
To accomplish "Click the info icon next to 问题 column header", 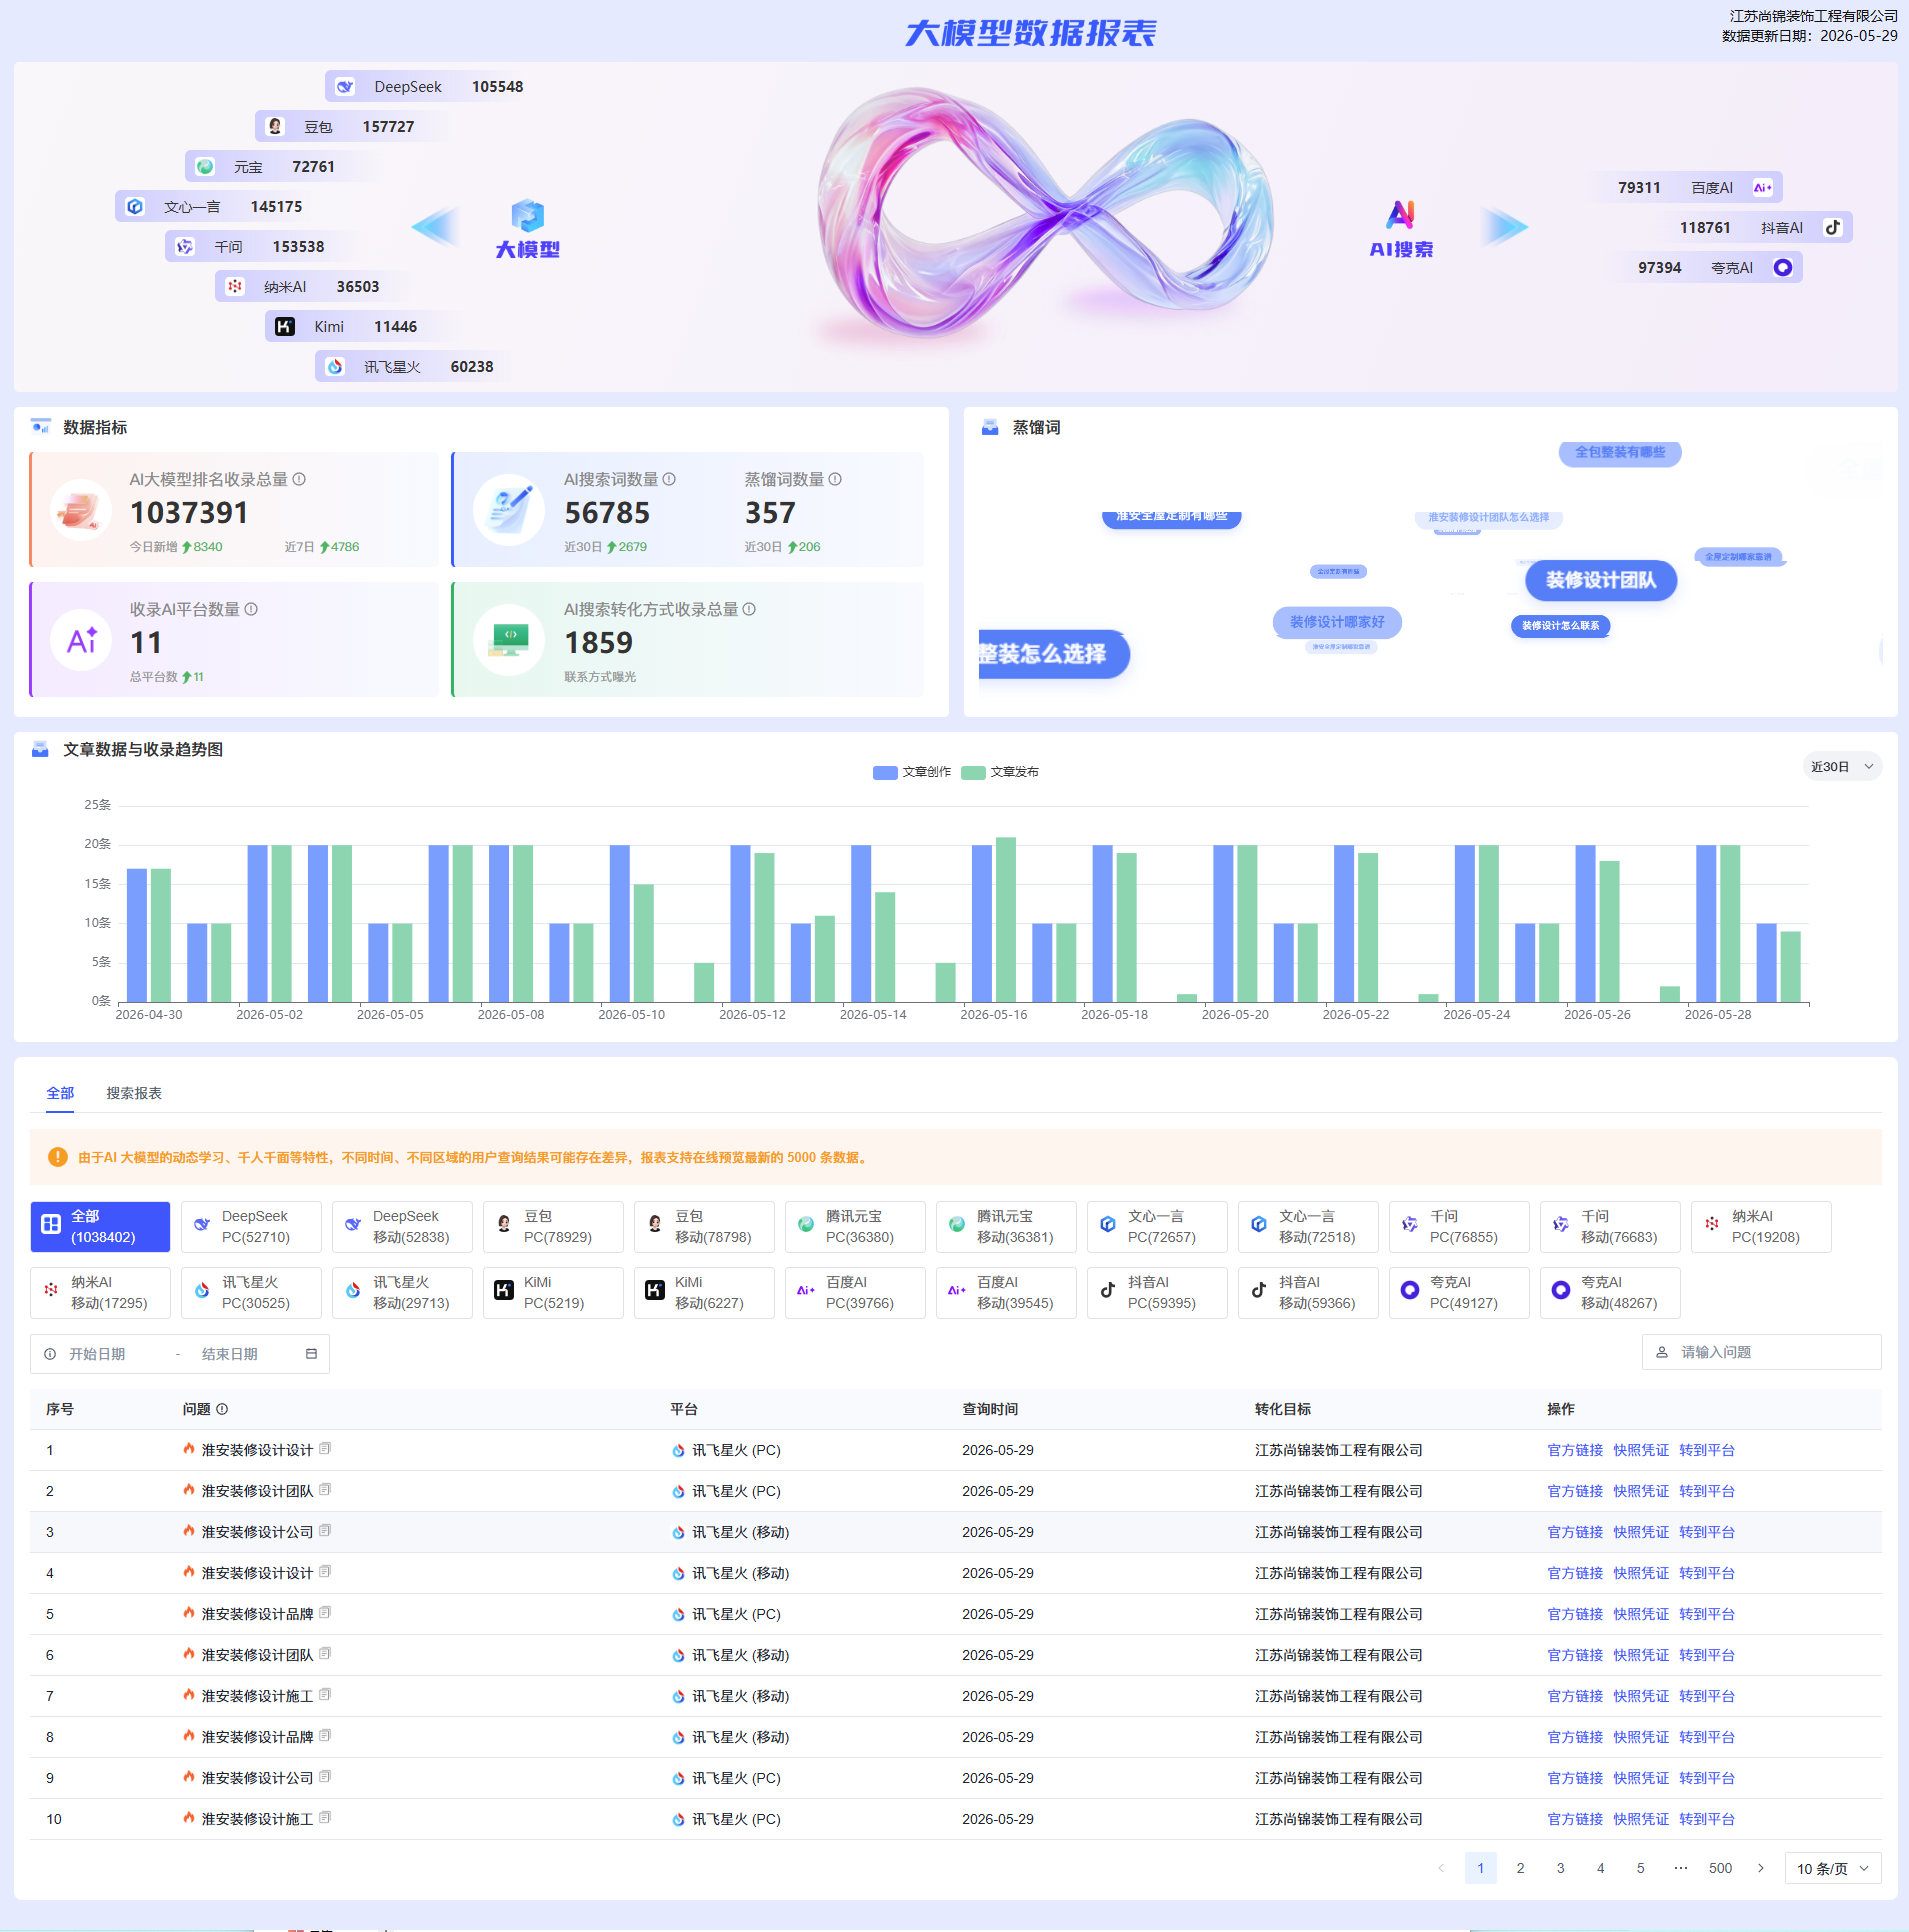I will [x=222, y=1409].
